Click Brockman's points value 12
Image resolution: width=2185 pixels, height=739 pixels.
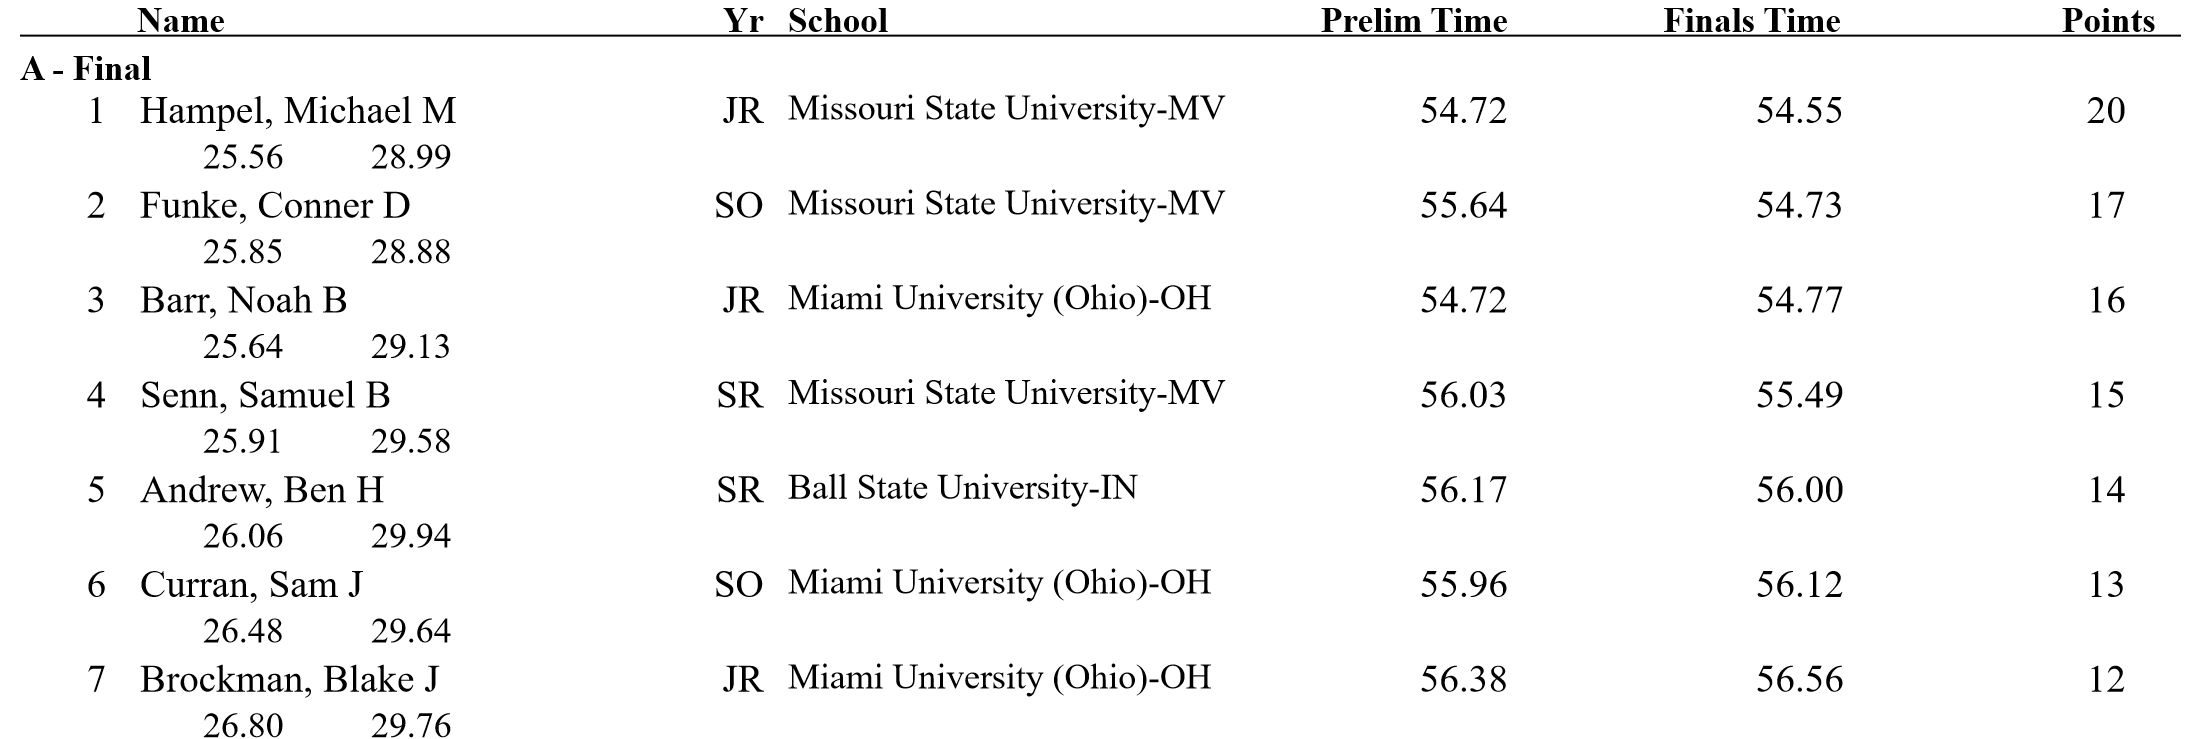2105,679
